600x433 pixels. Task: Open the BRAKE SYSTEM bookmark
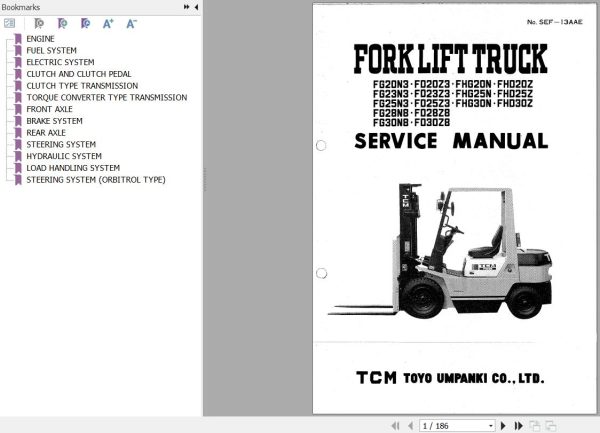point(54,121)
